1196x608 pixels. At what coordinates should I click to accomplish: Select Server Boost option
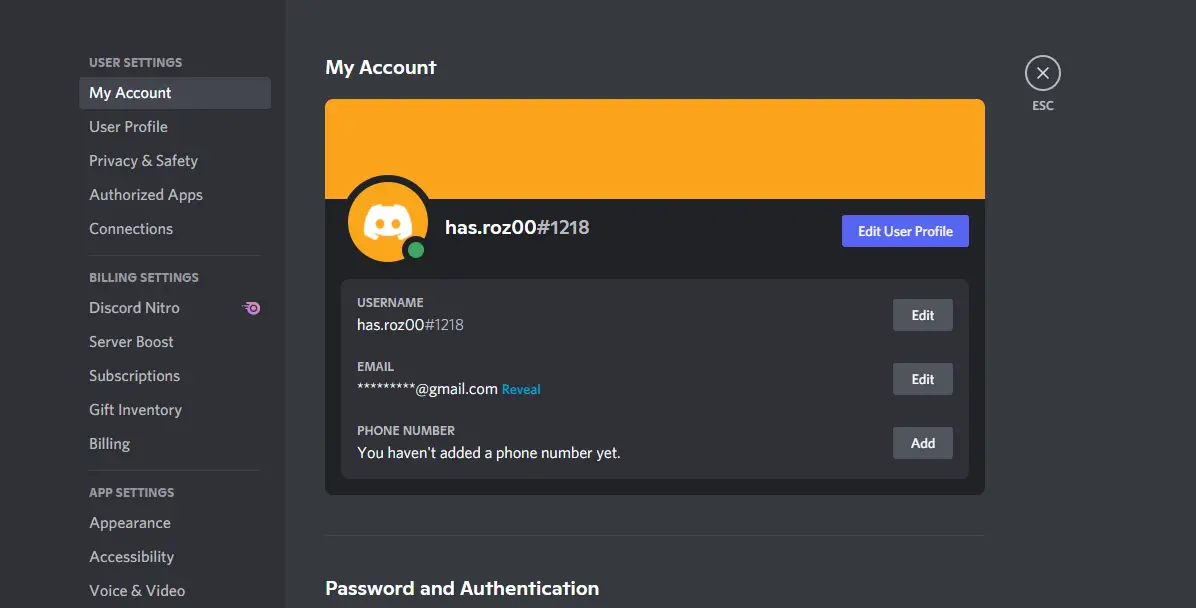point(175,342)
